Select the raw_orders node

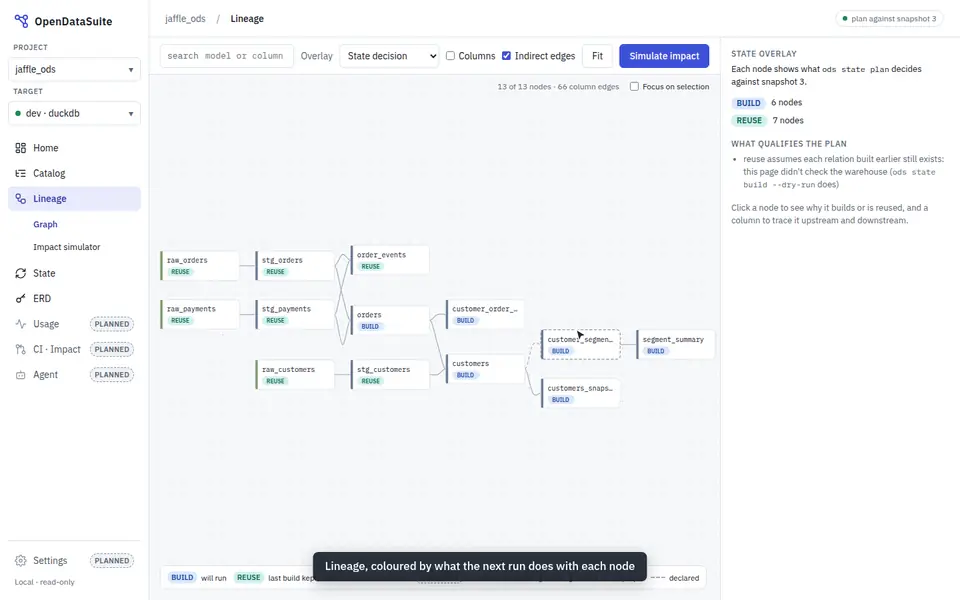click(200, 266)
